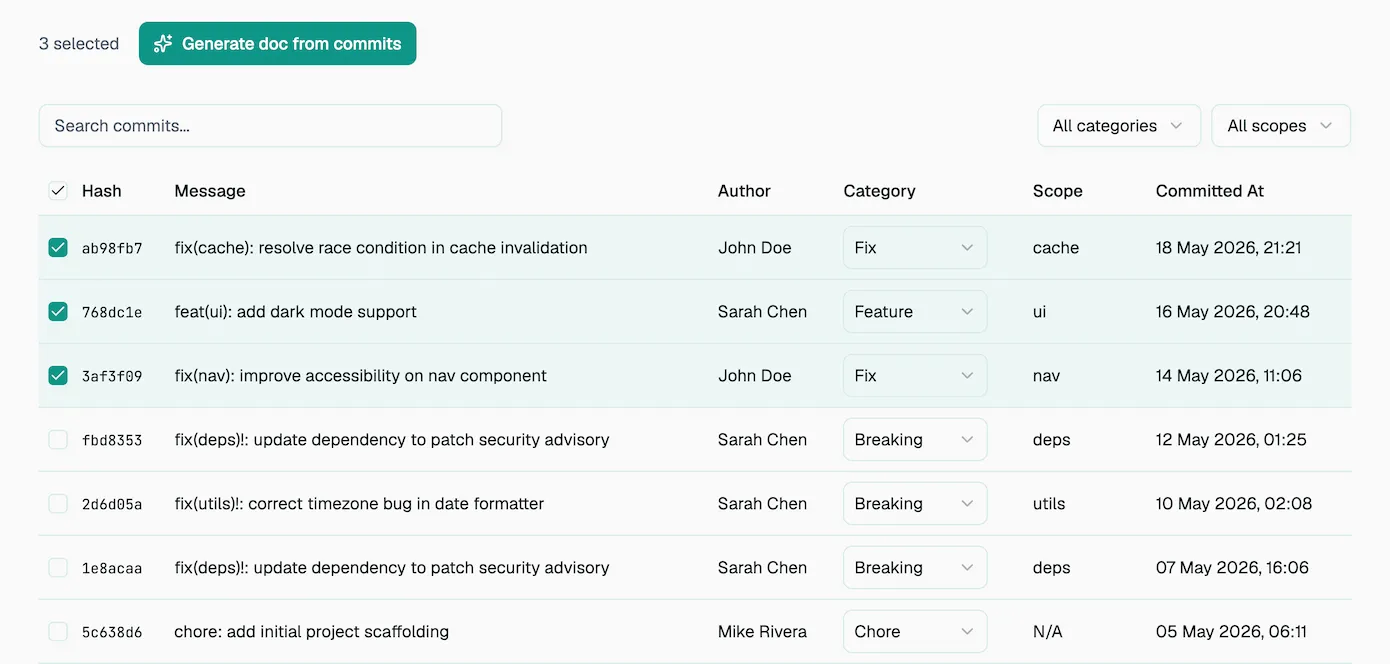Viewport: 1390px width, 664px height.
Task: Open category dropdown for commit 3af3f09
Action: click(915, 376)
